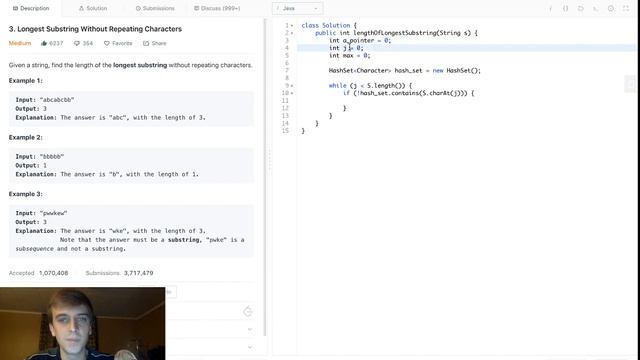Viewport: 640px width, 360px height.
Task: Click the heart Favorite icon
Action: (107, 43)
